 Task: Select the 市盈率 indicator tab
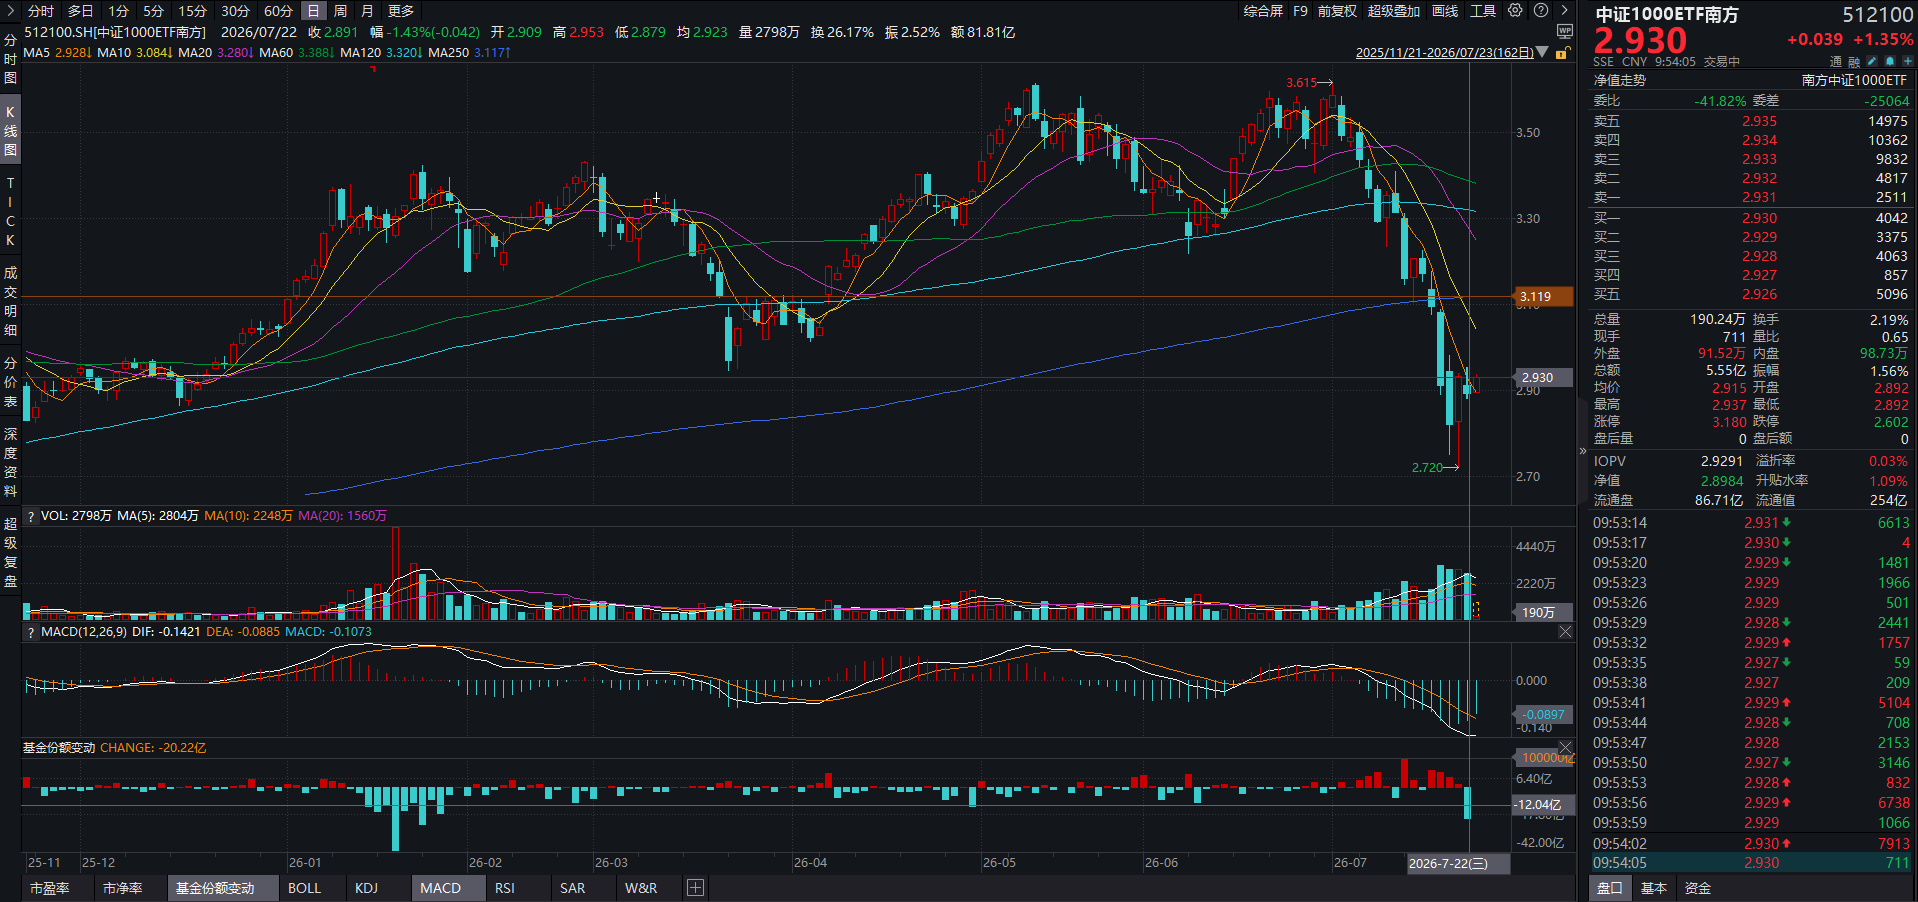coord(50,888)
